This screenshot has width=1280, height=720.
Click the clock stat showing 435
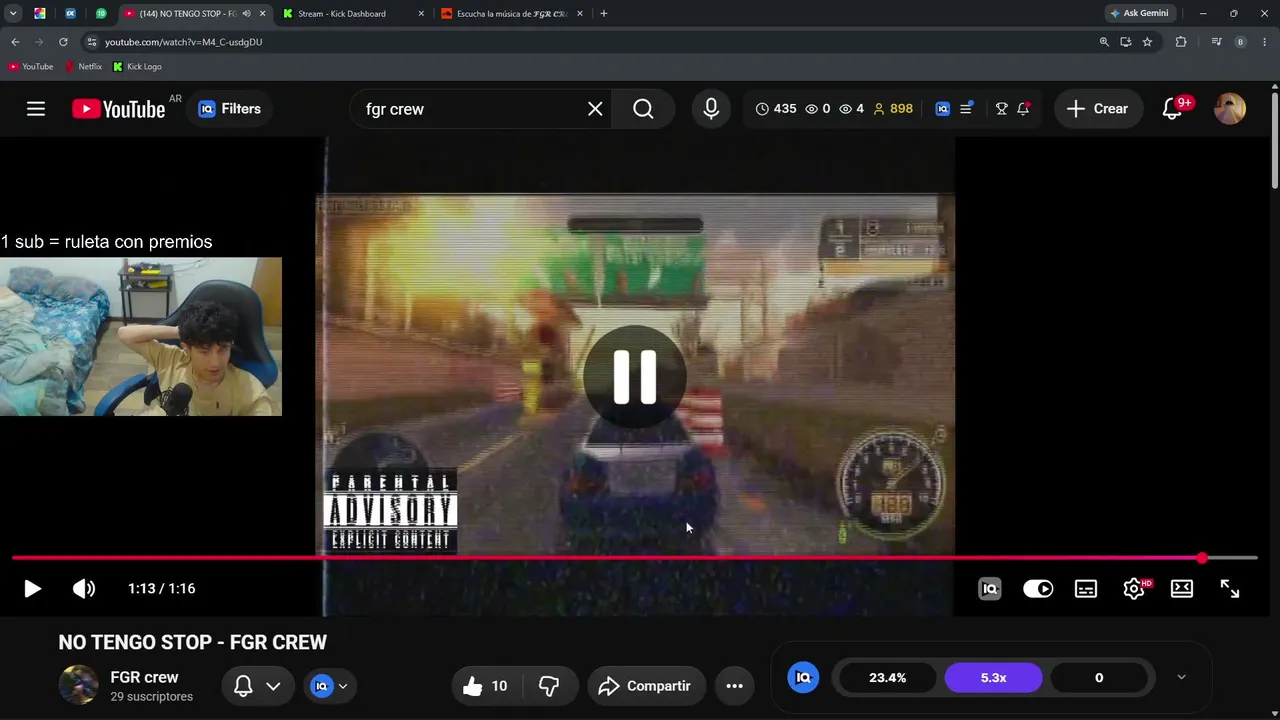pyautogui.click(x=776, y=109)
